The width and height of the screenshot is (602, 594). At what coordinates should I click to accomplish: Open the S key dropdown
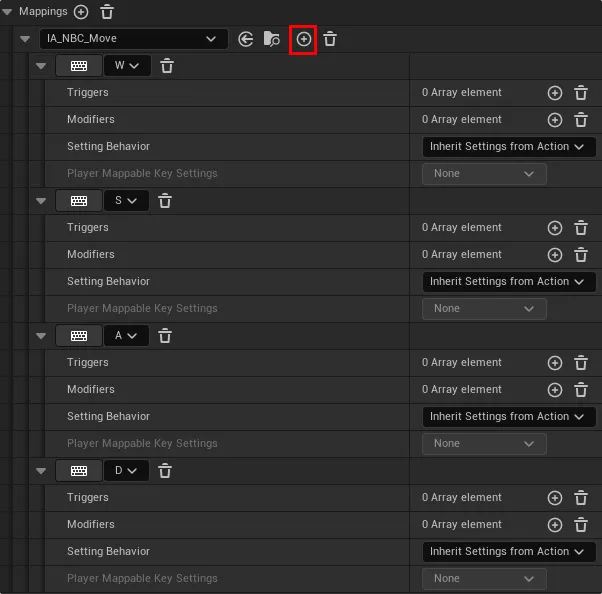pos(126,201)
